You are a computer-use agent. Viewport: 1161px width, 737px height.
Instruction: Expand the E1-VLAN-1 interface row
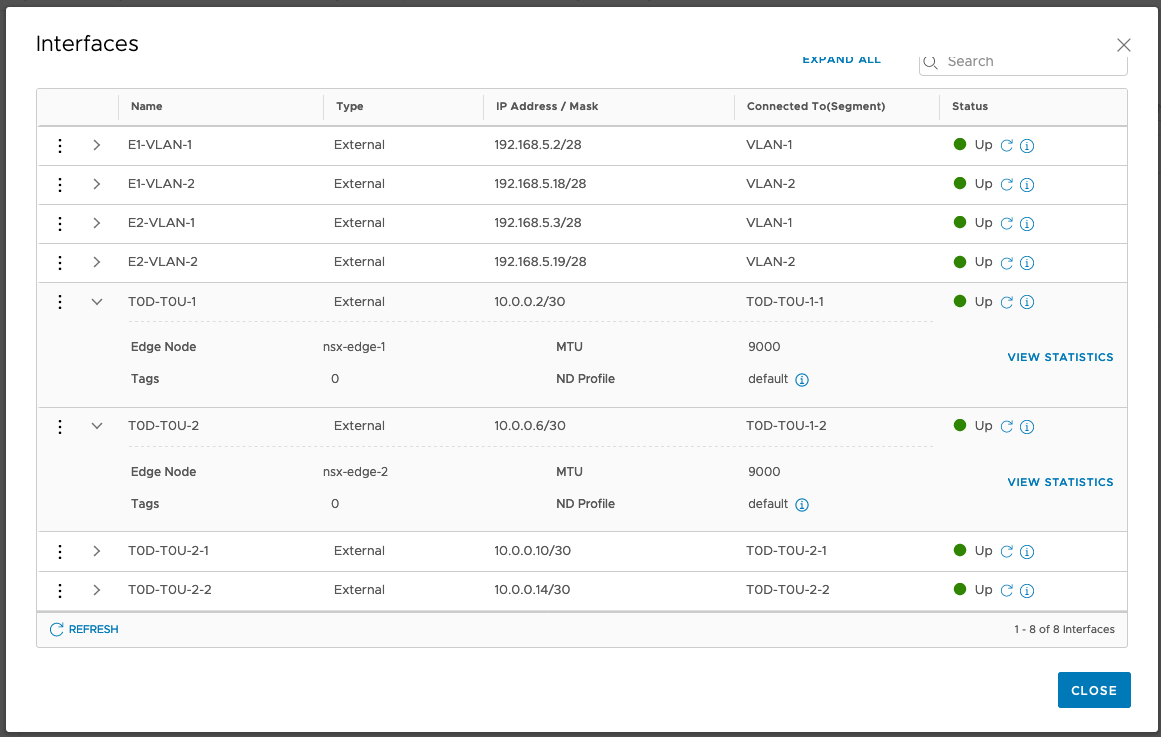[x=97, y=146]
